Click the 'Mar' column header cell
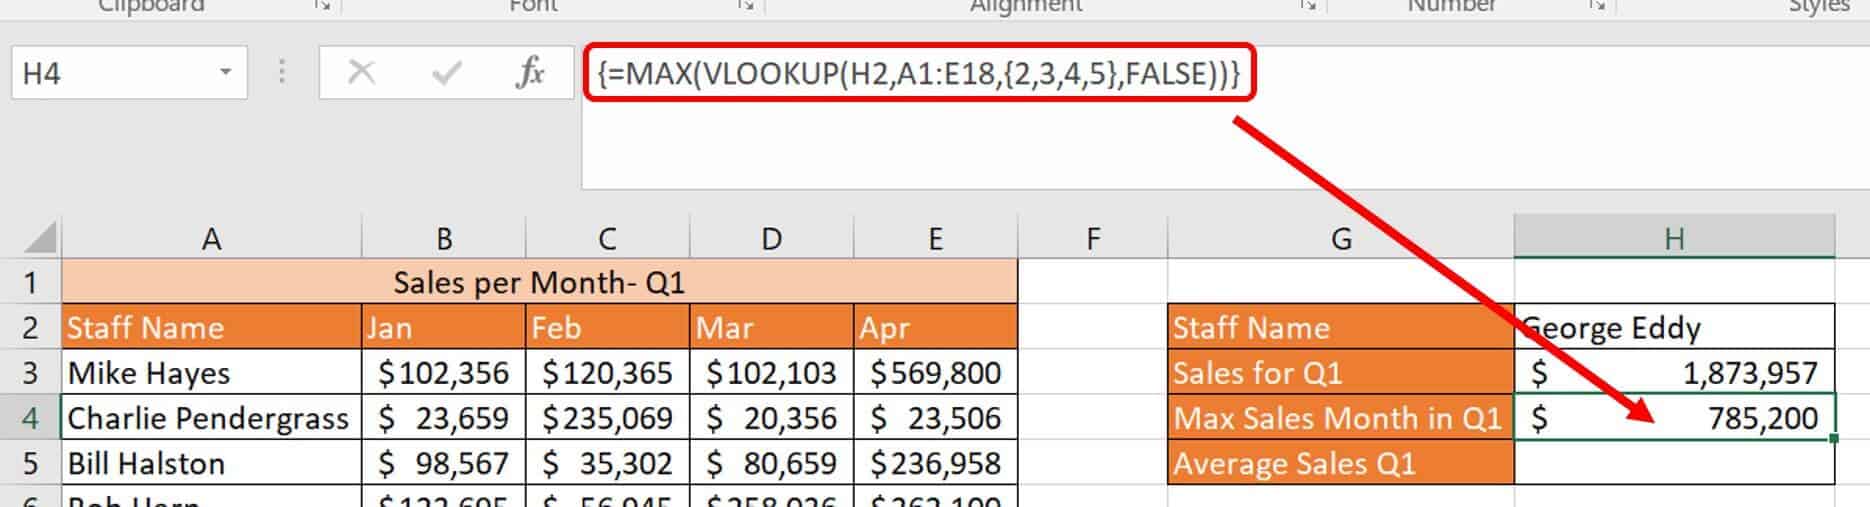 coord(771,327)
